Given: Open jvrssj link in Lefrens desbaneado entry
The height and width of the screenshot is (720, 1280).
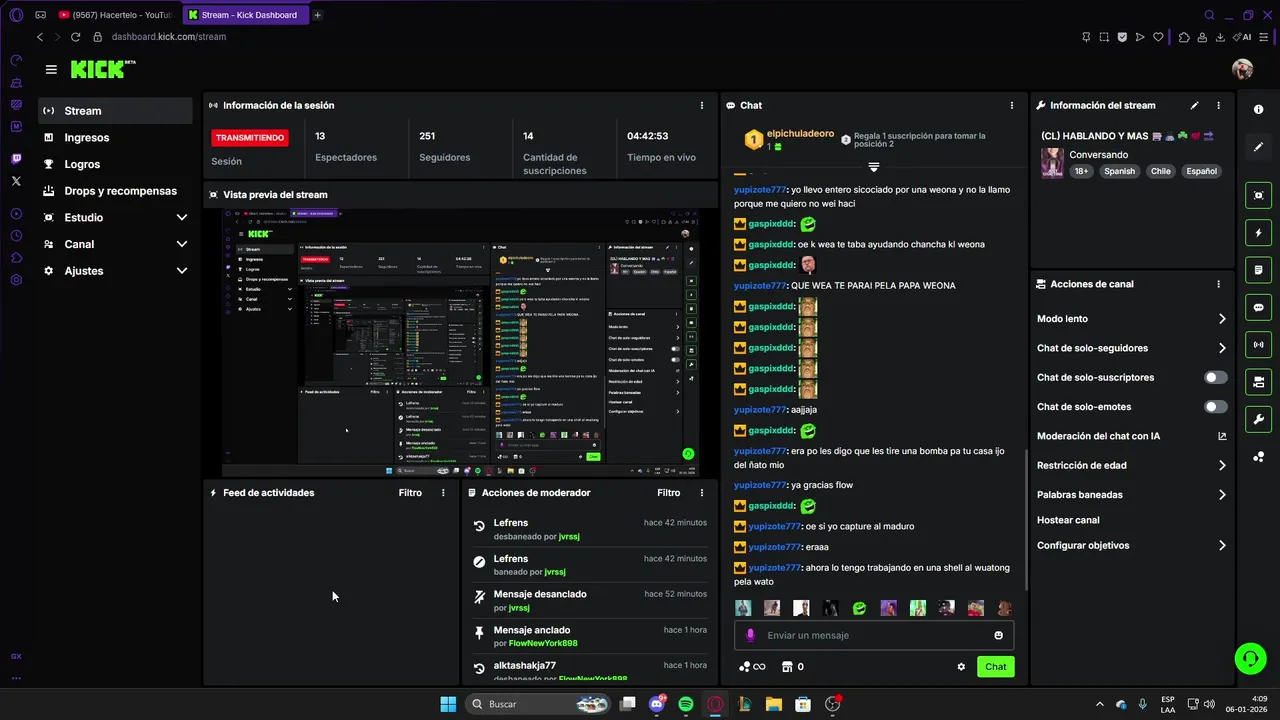Looking at the screenshot, I should point(567,536).
